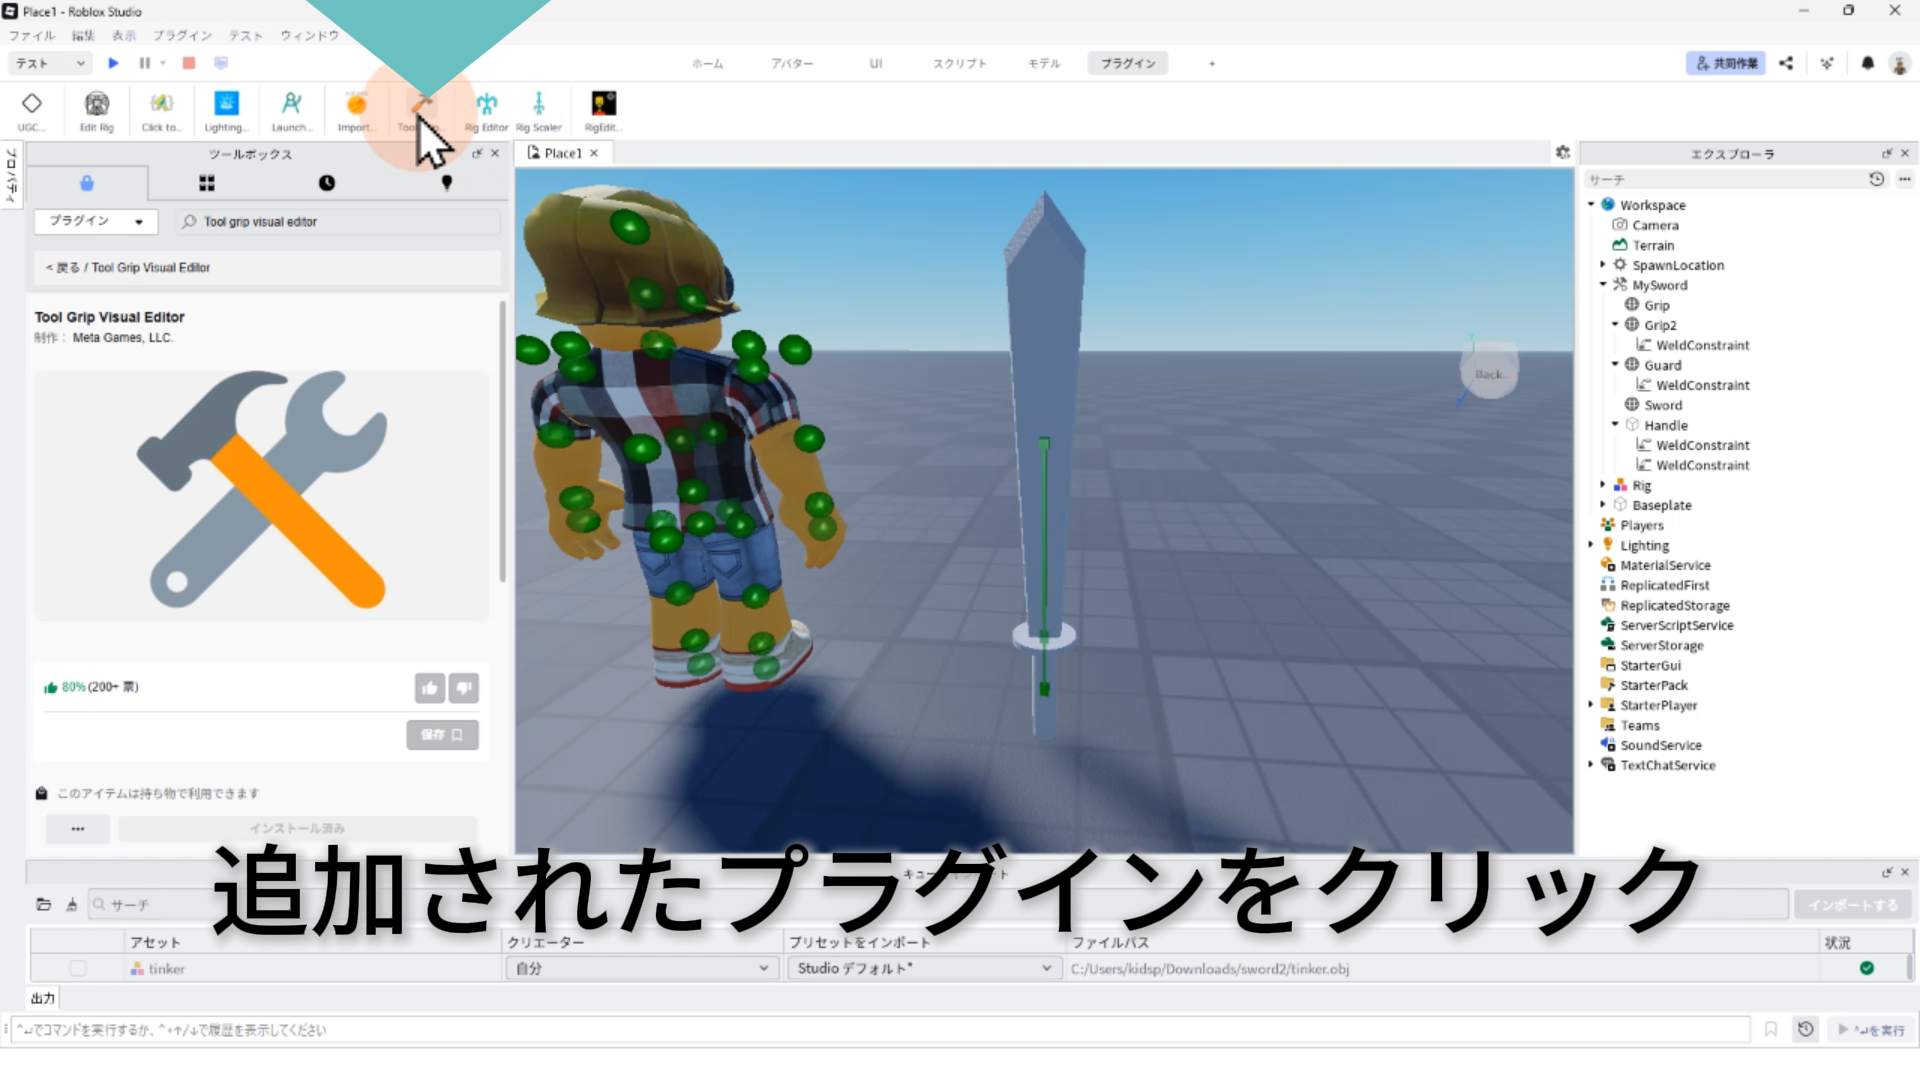The width and height of the screenshot is (1920, 1080).
Task: Switch to the スクリプト ribbon tab
Action: point(959,63)
